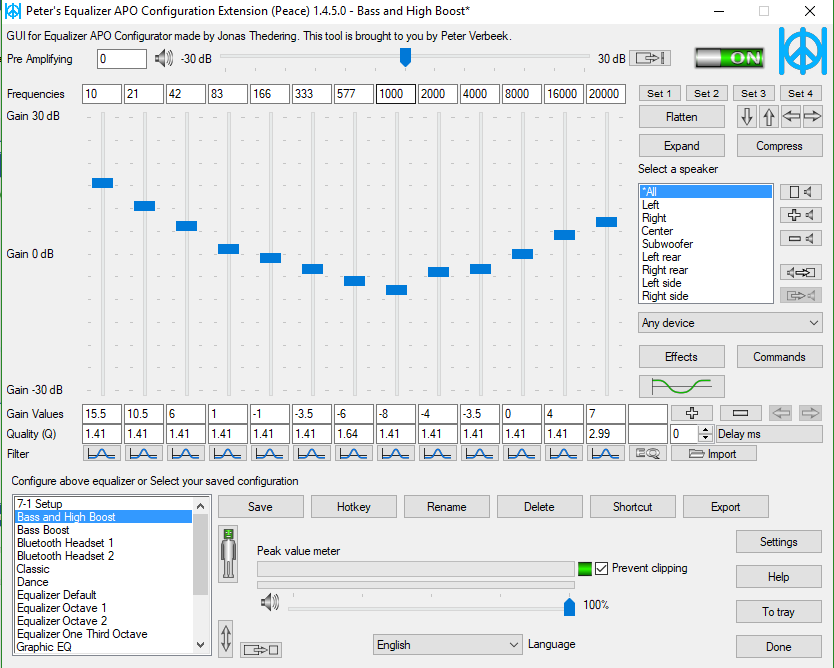Screen dimensions: 834x668
Task: Click the pre-amplifying speaker mute icon
Action: (x=164, y=59)
